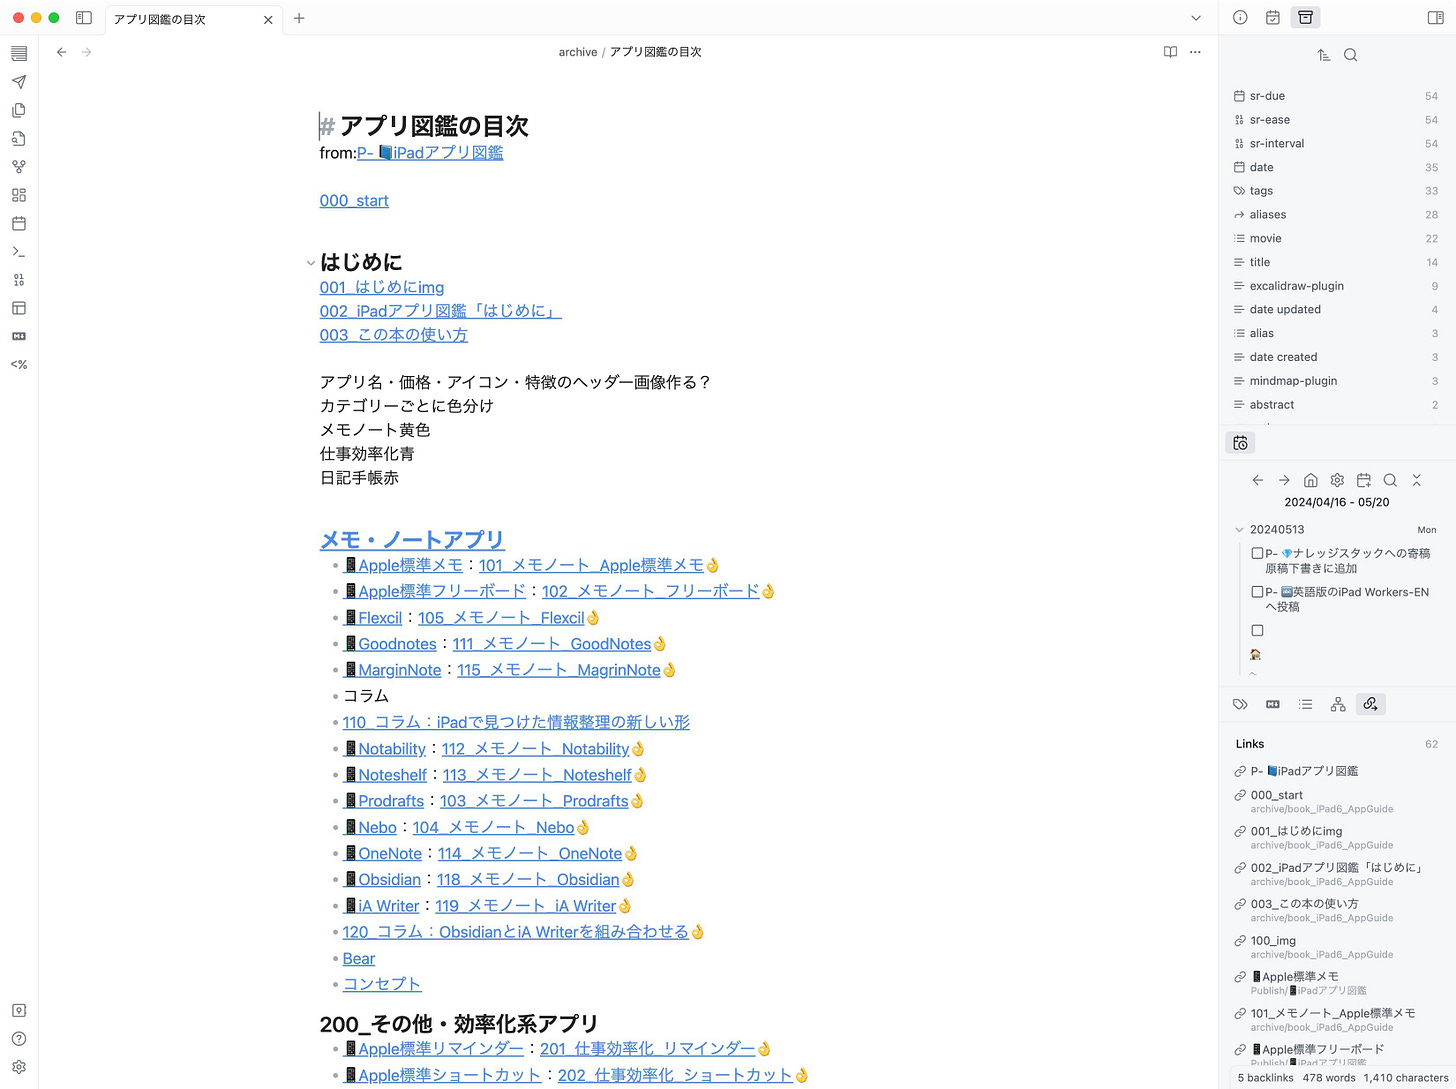Click the Markdown icon in left ribbon
Viewport: 1456px width, 1089px height.
tap(19, 336)
